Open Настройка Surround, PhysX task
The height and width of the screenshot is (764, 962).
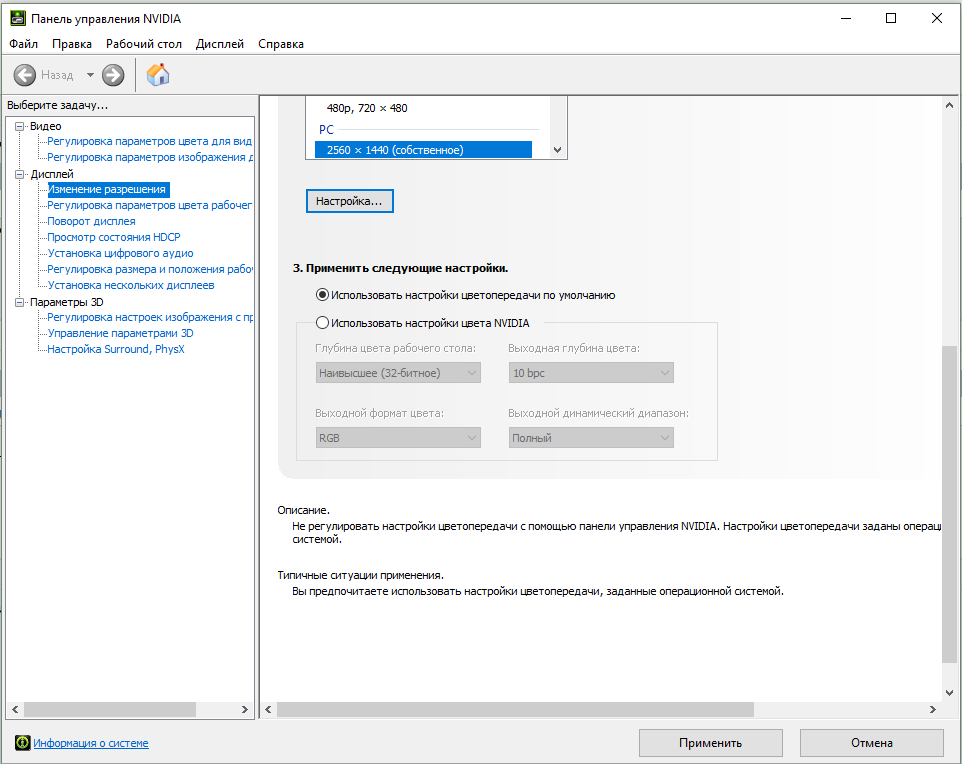tap(116, 349)
